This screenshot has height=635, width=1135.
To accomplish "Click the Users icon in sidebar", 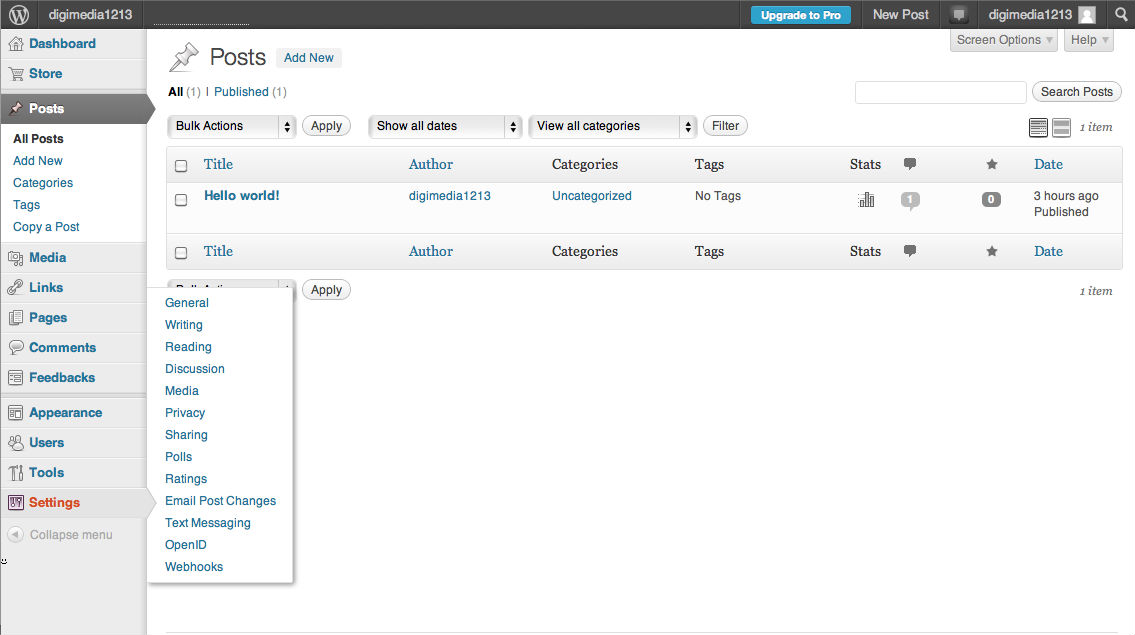I will 16,442.
